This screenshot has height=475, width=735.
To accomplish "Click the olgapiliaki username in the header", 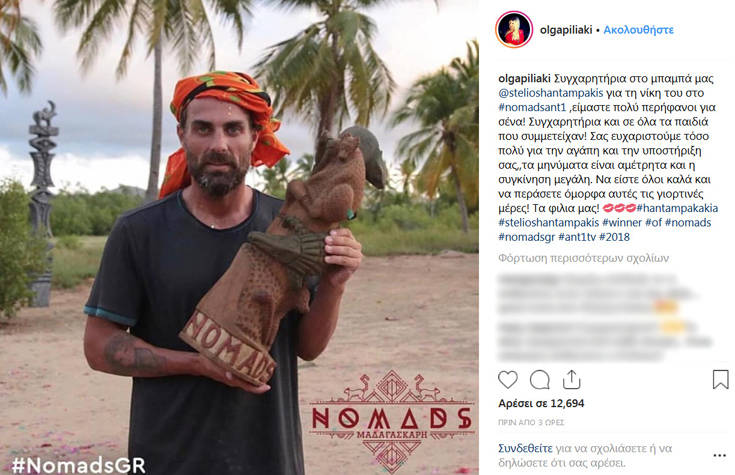I will pyautogui.click(x=566, y=30).
